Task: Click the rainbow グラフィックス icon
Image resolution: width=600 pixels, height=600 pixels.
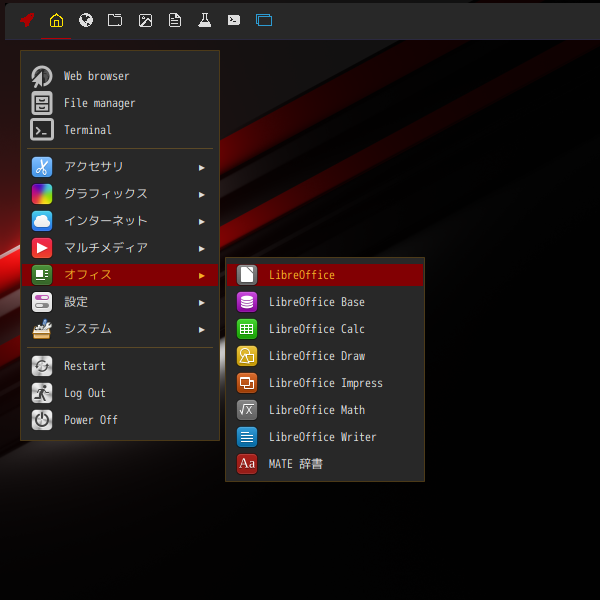Action: tap(42, 194)
